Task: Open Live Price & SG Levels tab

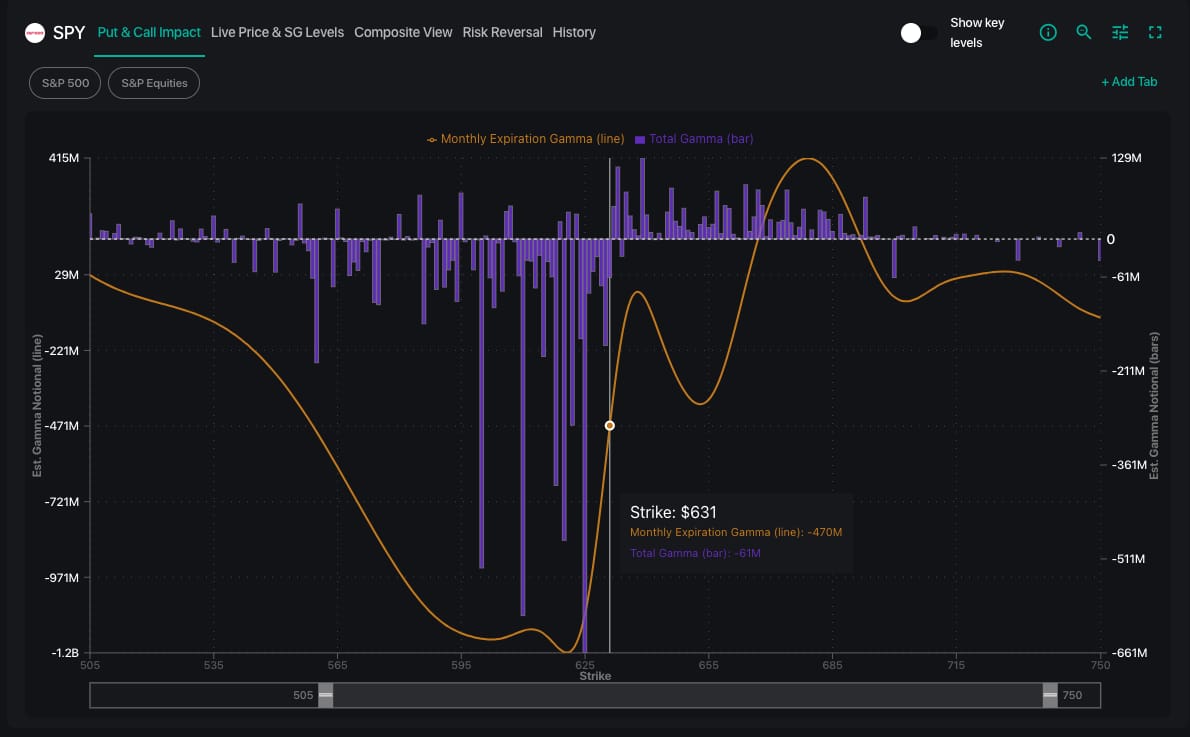Action: tap(277, 33)
